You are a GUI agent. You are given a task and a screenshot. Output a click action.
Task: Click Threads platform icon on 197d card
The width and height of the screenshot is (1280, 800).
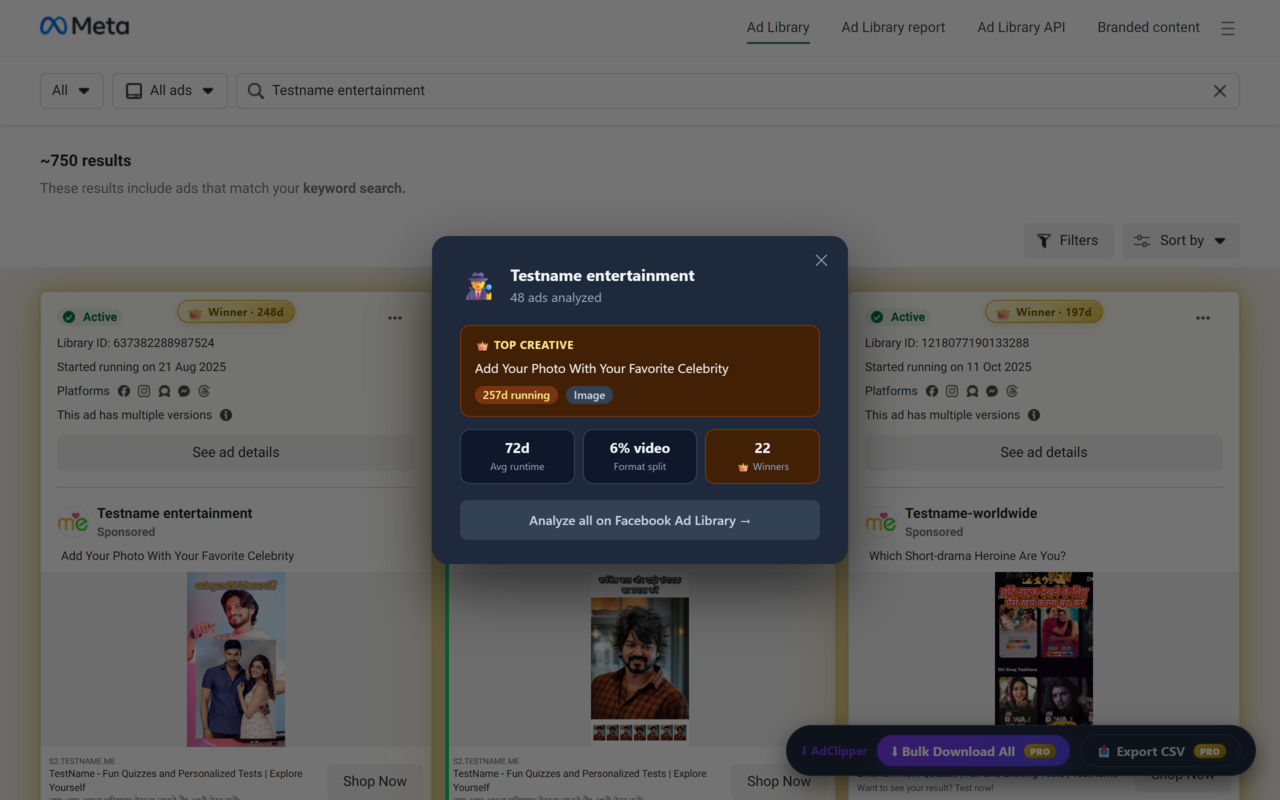click(1012, 391)
